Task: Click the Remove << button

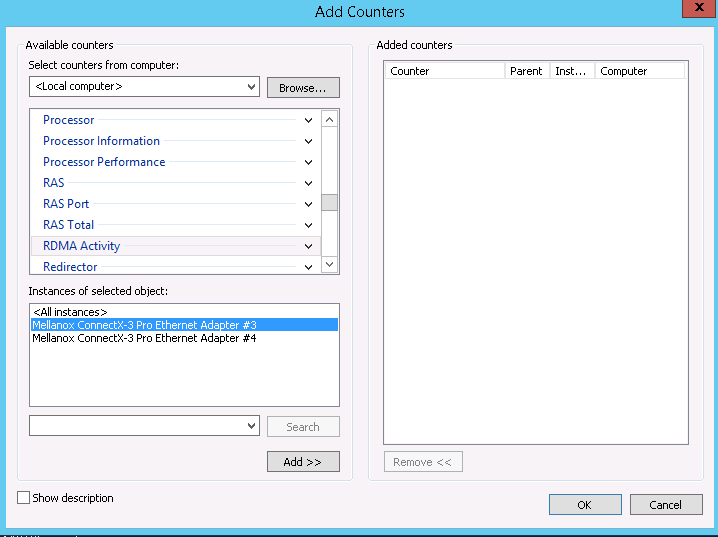Action: (x=423, y=461)
